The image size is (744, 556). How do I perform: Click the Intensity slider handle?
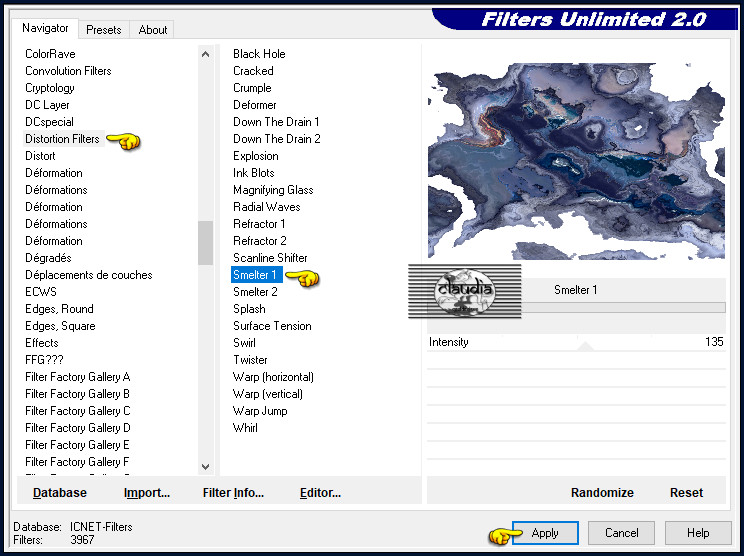pos(586,346)
